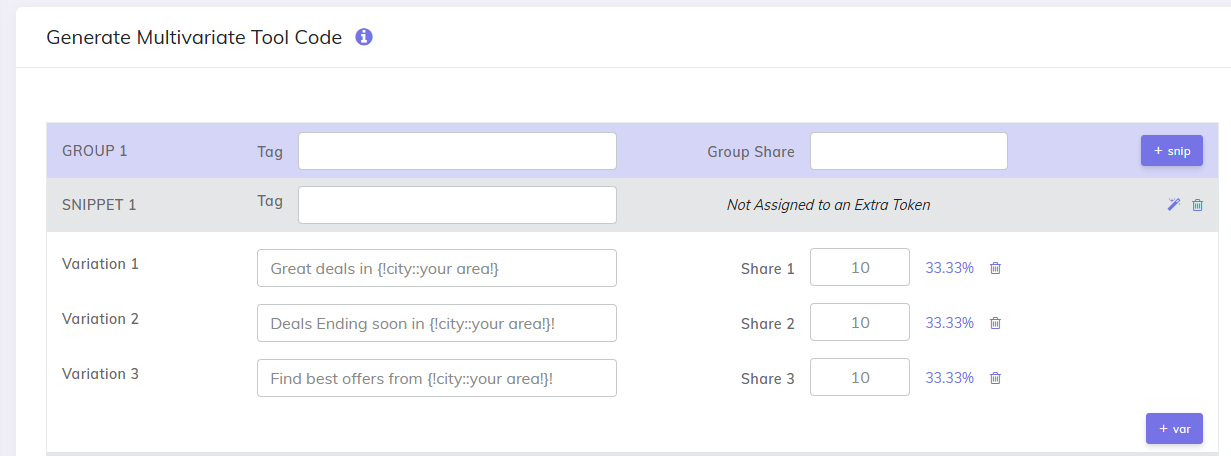Screen dimensions: 1231x456
Task: Click the Share 1 value field
Action: pos(859,268)
